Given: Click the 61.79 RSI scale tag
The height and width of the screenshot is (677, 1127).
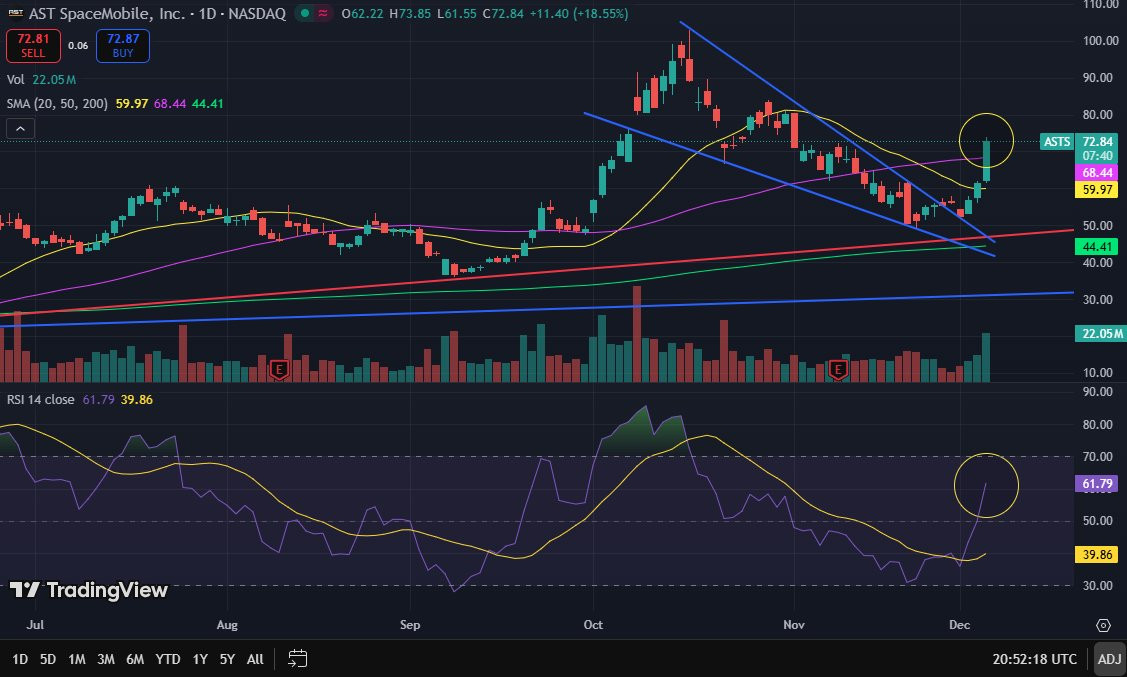Looking at the screenshot, I should pos(1096,484).
